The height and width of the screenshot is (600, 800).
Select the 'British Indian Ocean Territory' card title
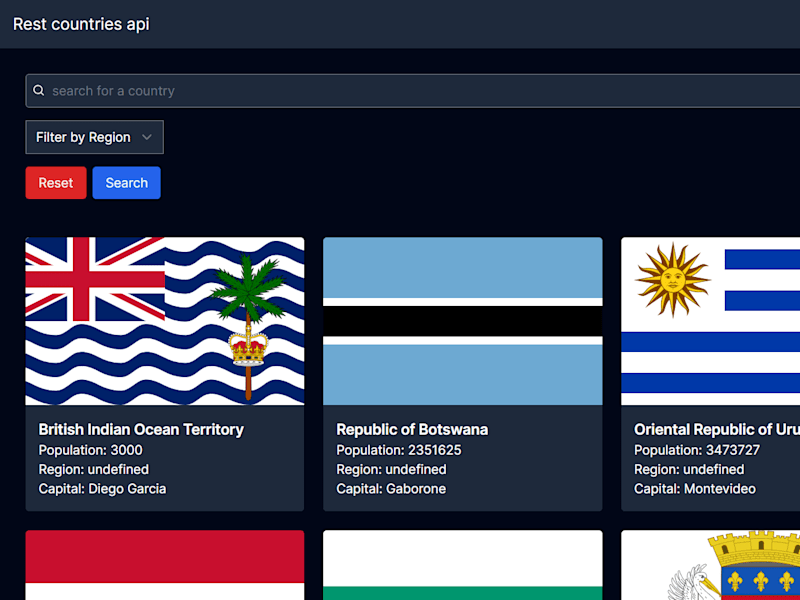tap(141, 430)
